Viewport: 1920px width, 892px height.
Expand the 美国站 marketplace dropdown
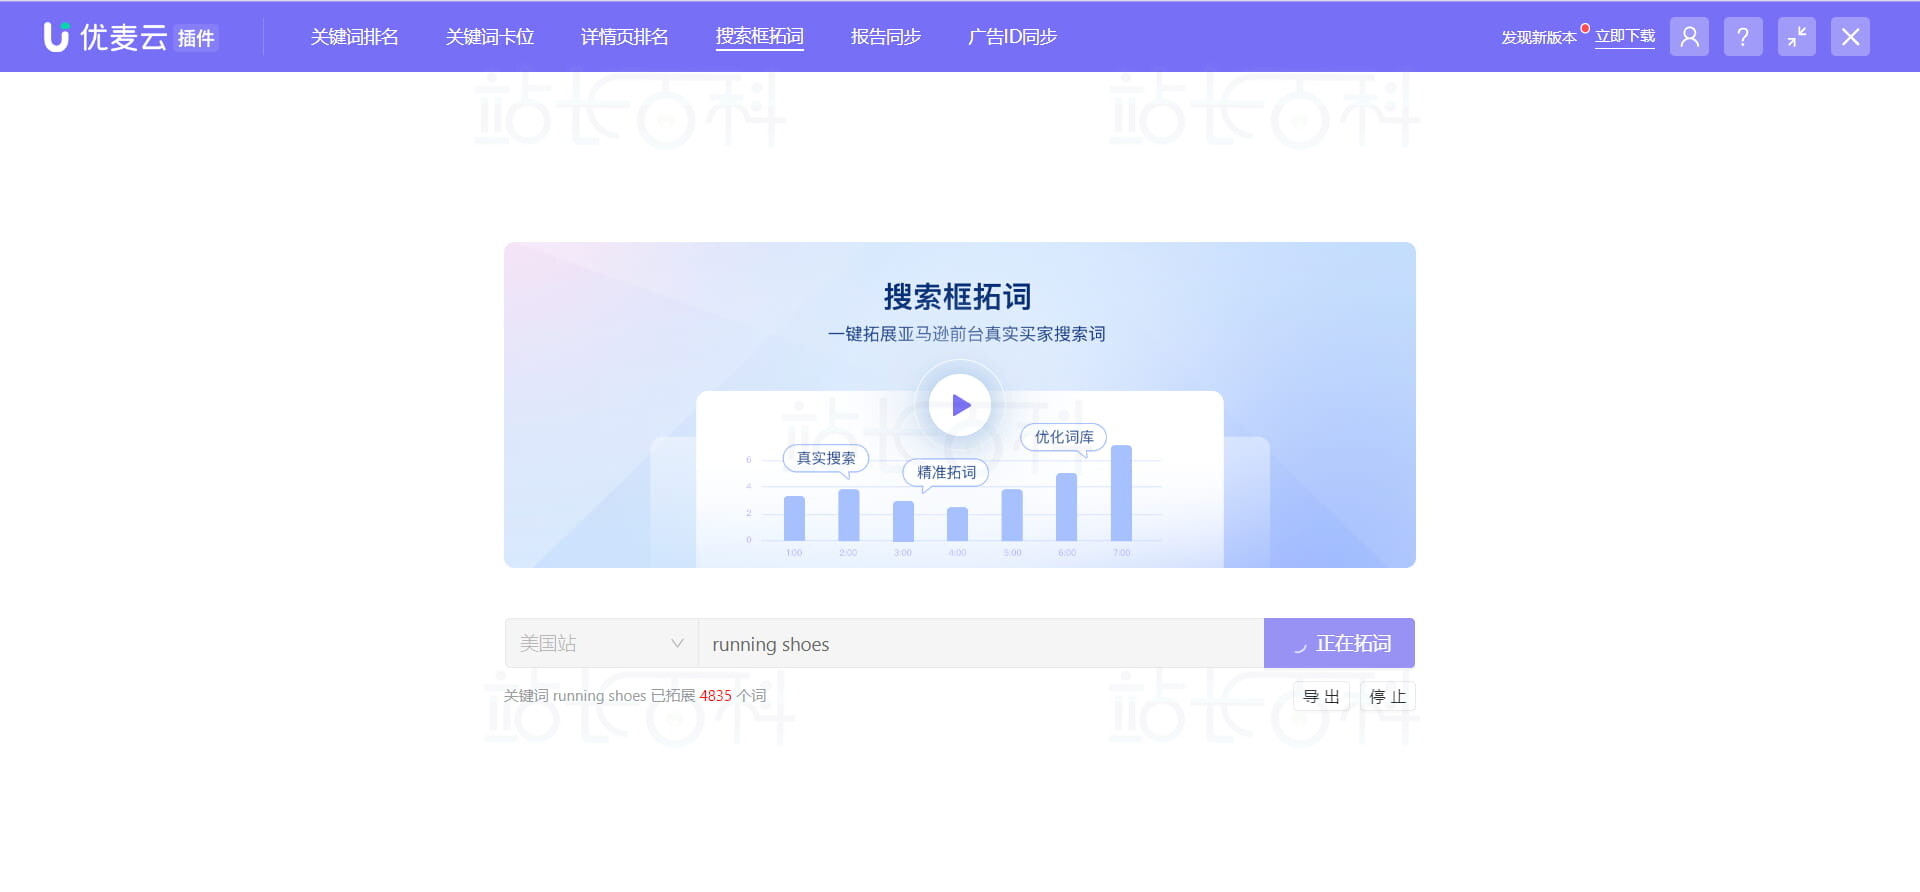coord(602,643)
